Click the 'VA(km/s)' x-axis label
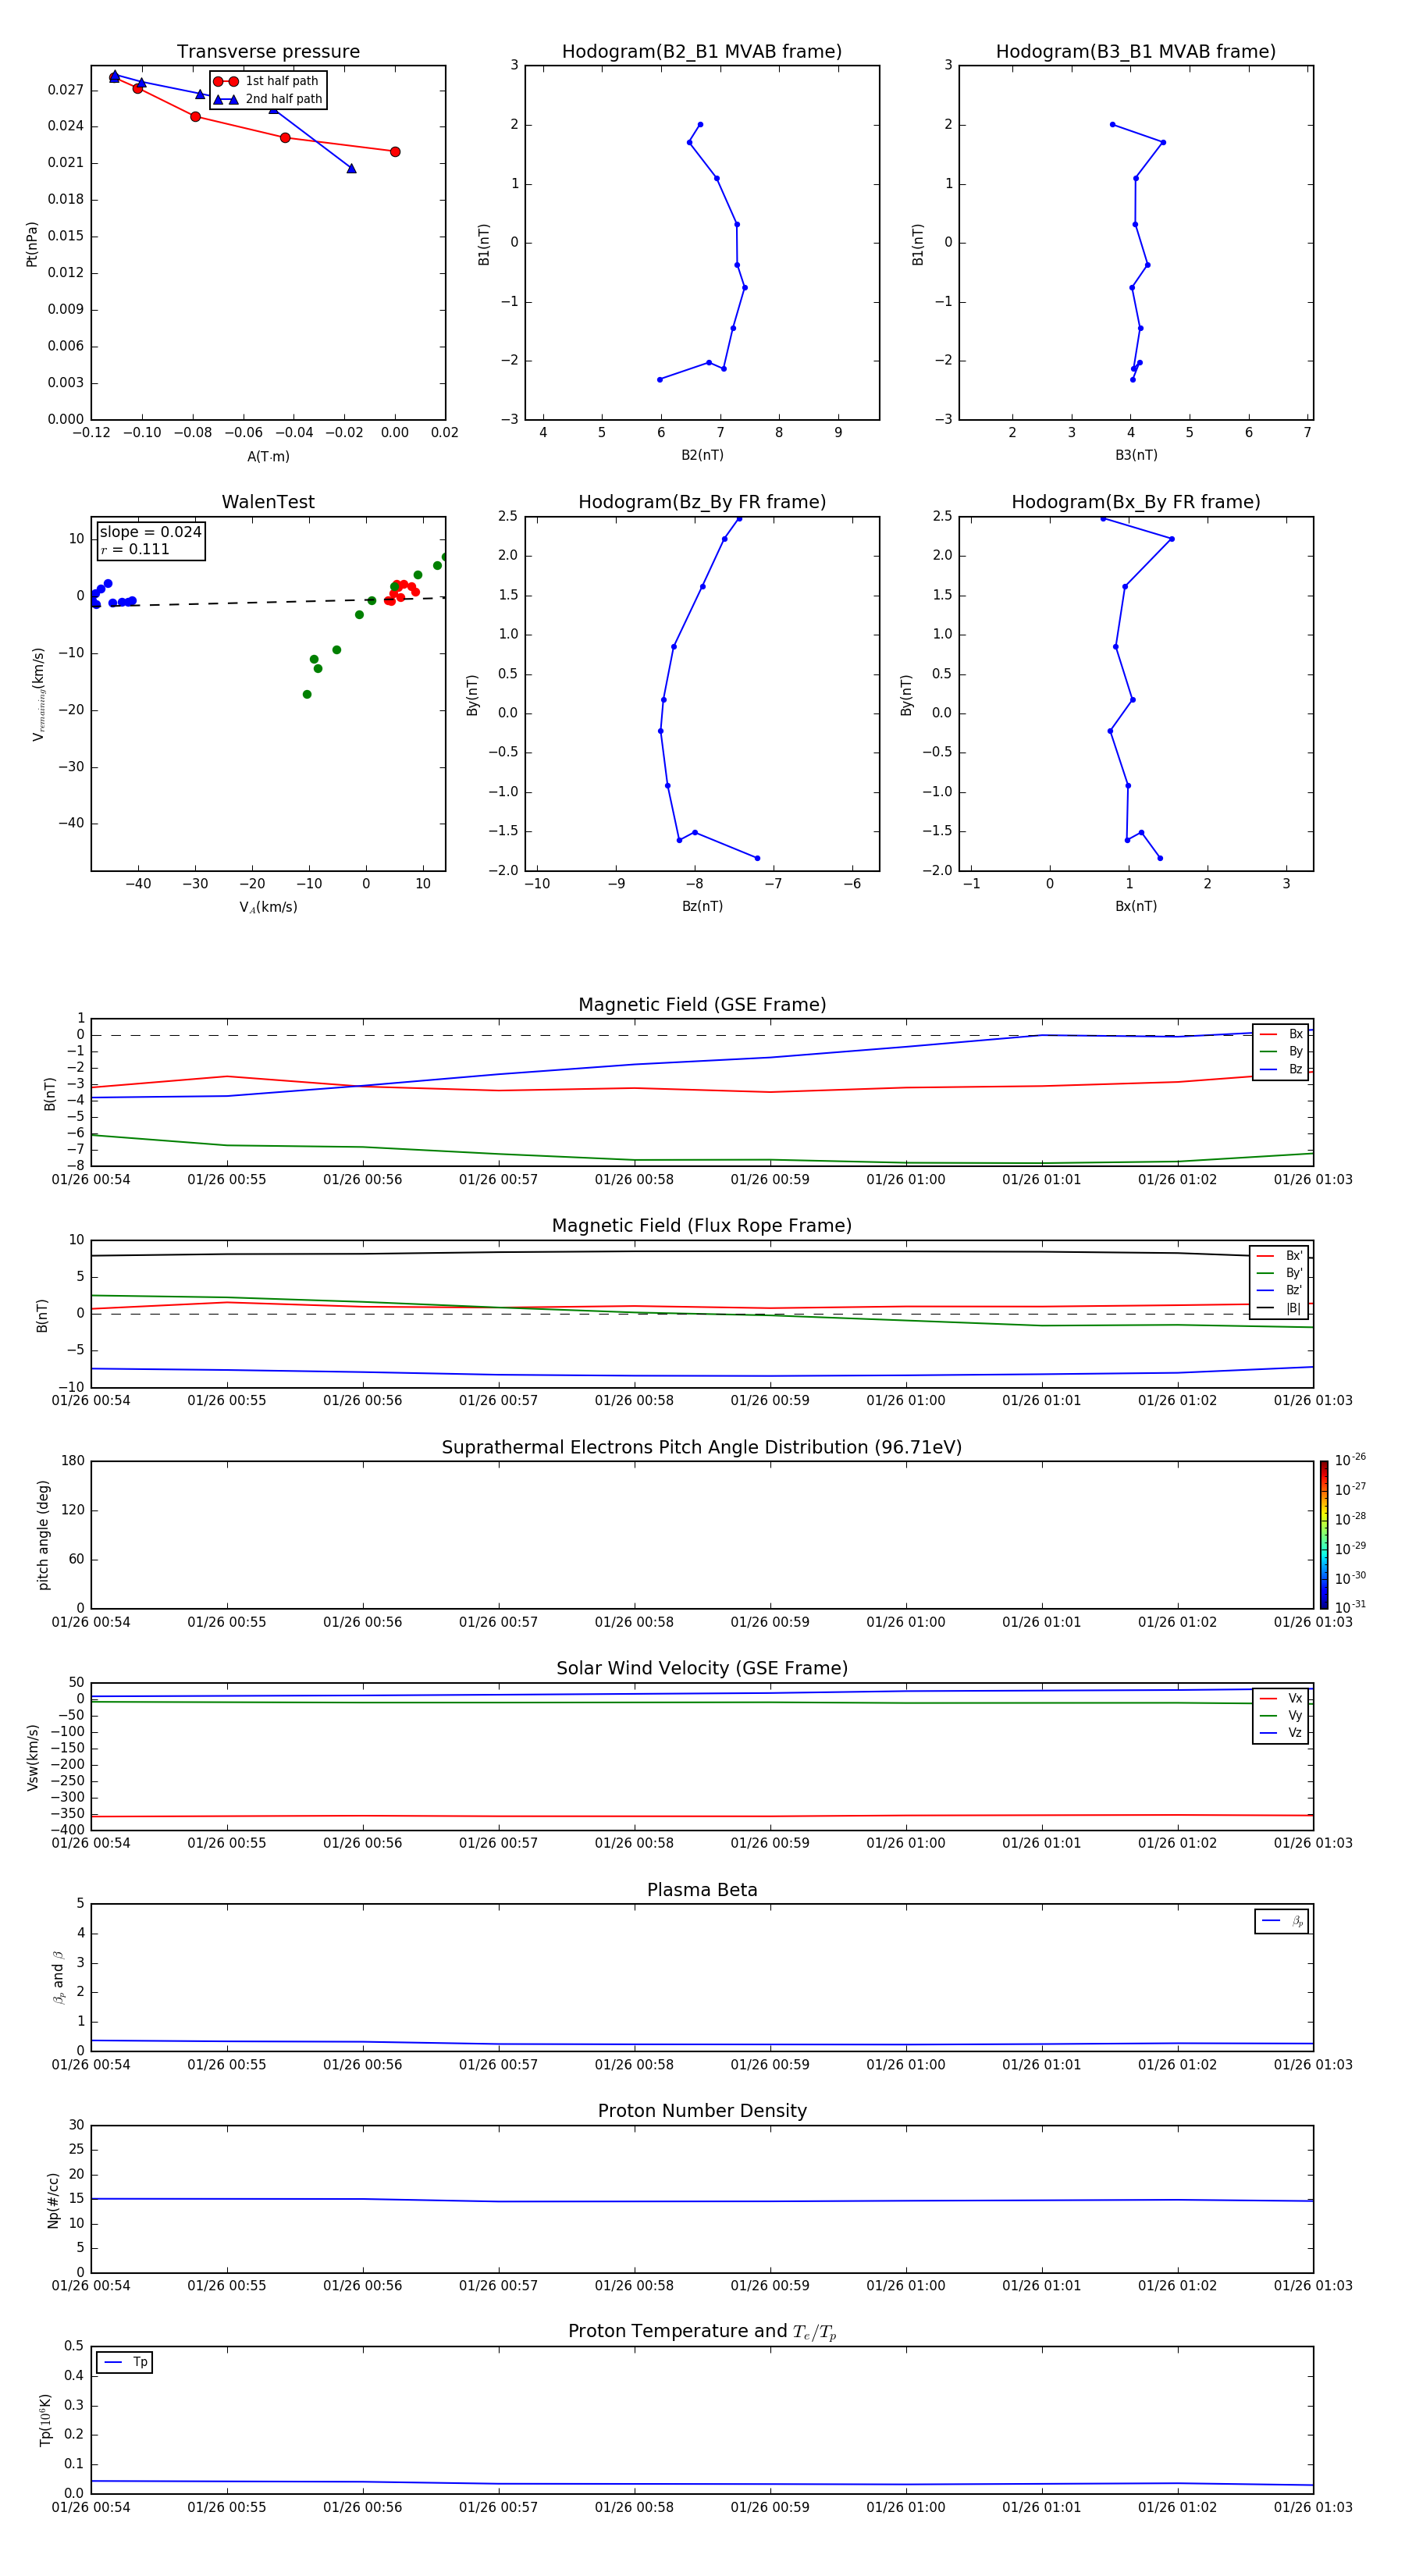 point(268,908)
